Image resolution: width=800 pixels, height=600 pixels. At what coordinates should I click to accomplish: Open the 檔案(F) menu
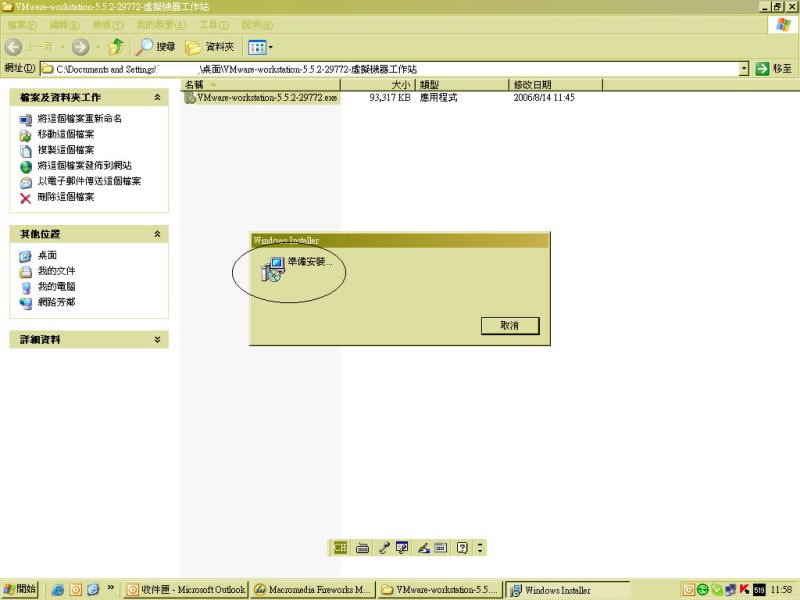pos(22,24)
